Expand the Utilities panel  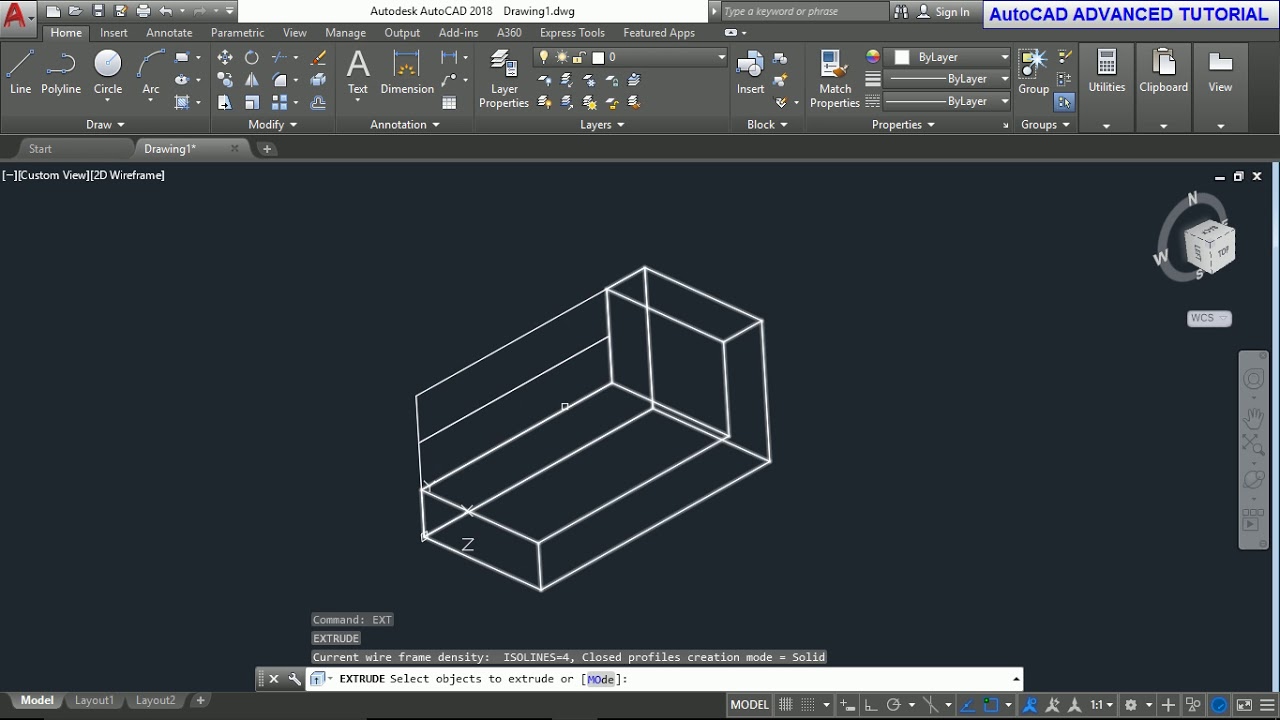pos(1106,126)
